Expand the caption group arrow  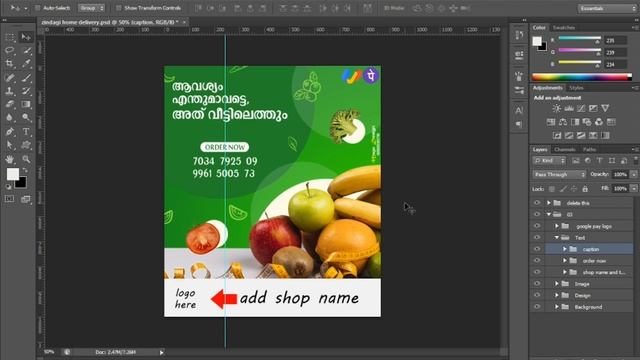565,249
